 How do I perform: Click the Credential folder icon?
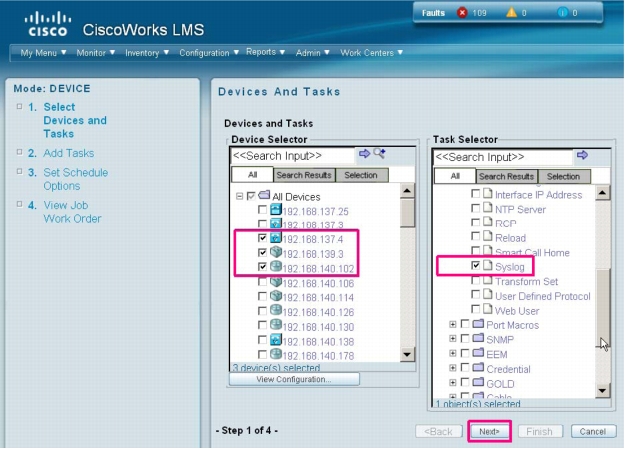478,367
